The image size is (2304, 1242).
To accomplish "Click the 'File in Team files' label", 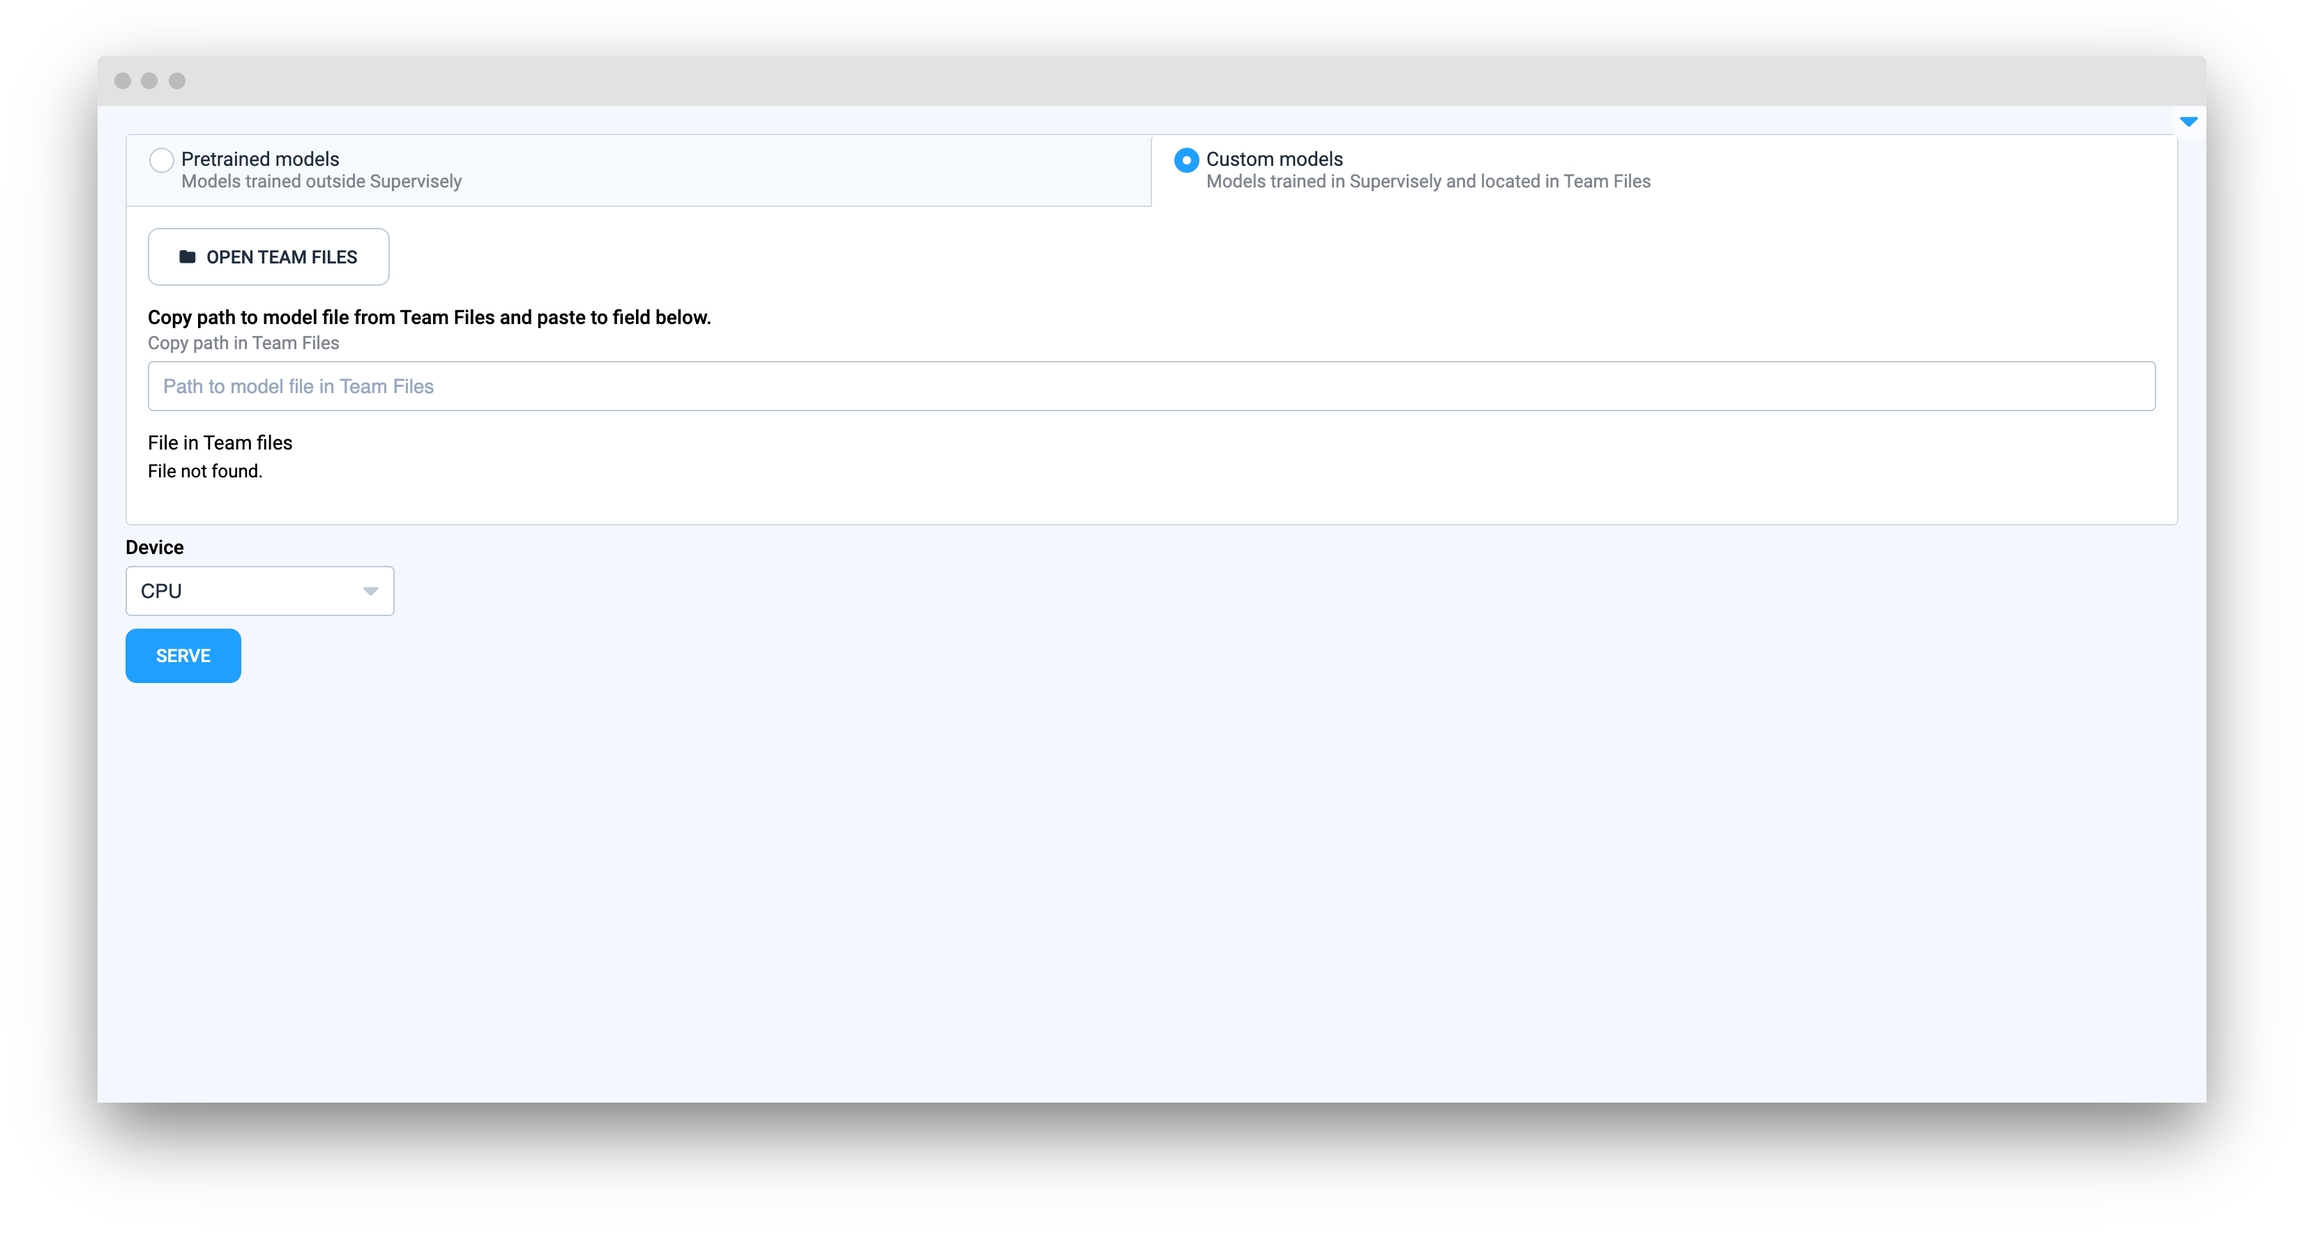I will coord(220,443).
